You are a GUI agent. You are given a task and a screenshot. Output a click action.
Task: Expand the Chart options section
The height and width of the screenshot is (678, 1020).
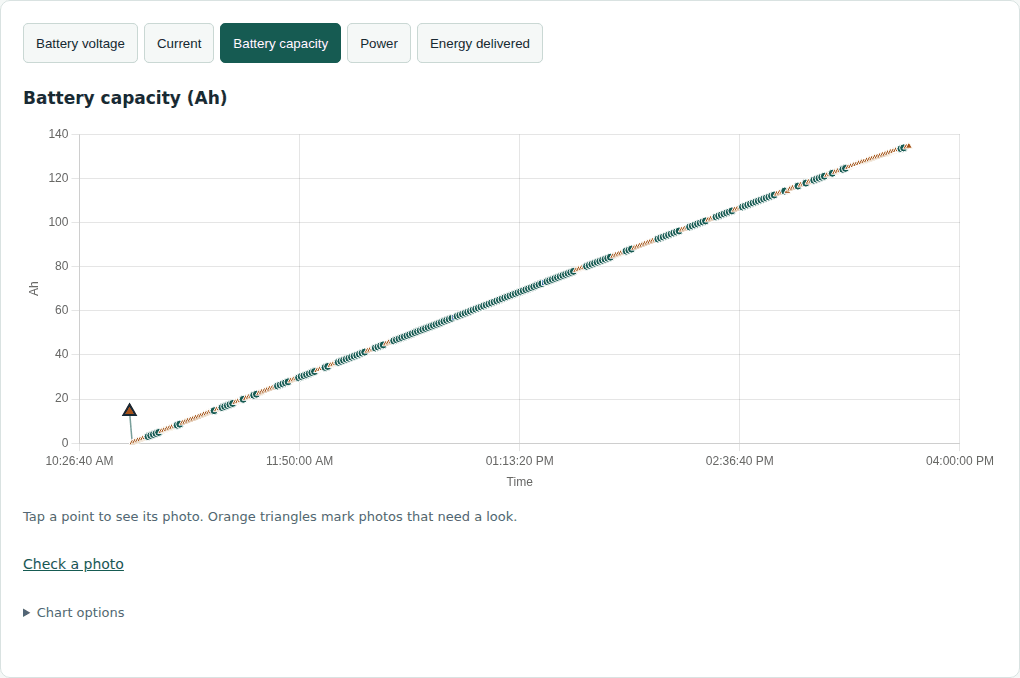[74, 612]
